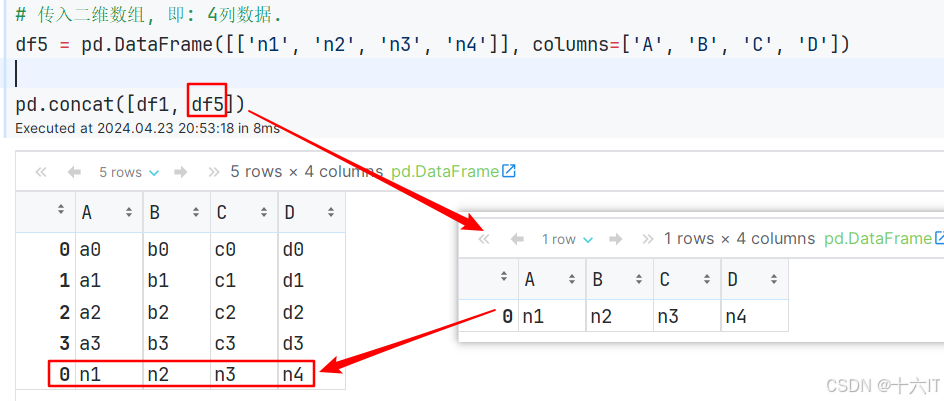Sort column B in the 1-row table
This screenshot has width=944, height=401.
[x=639, y=279]
